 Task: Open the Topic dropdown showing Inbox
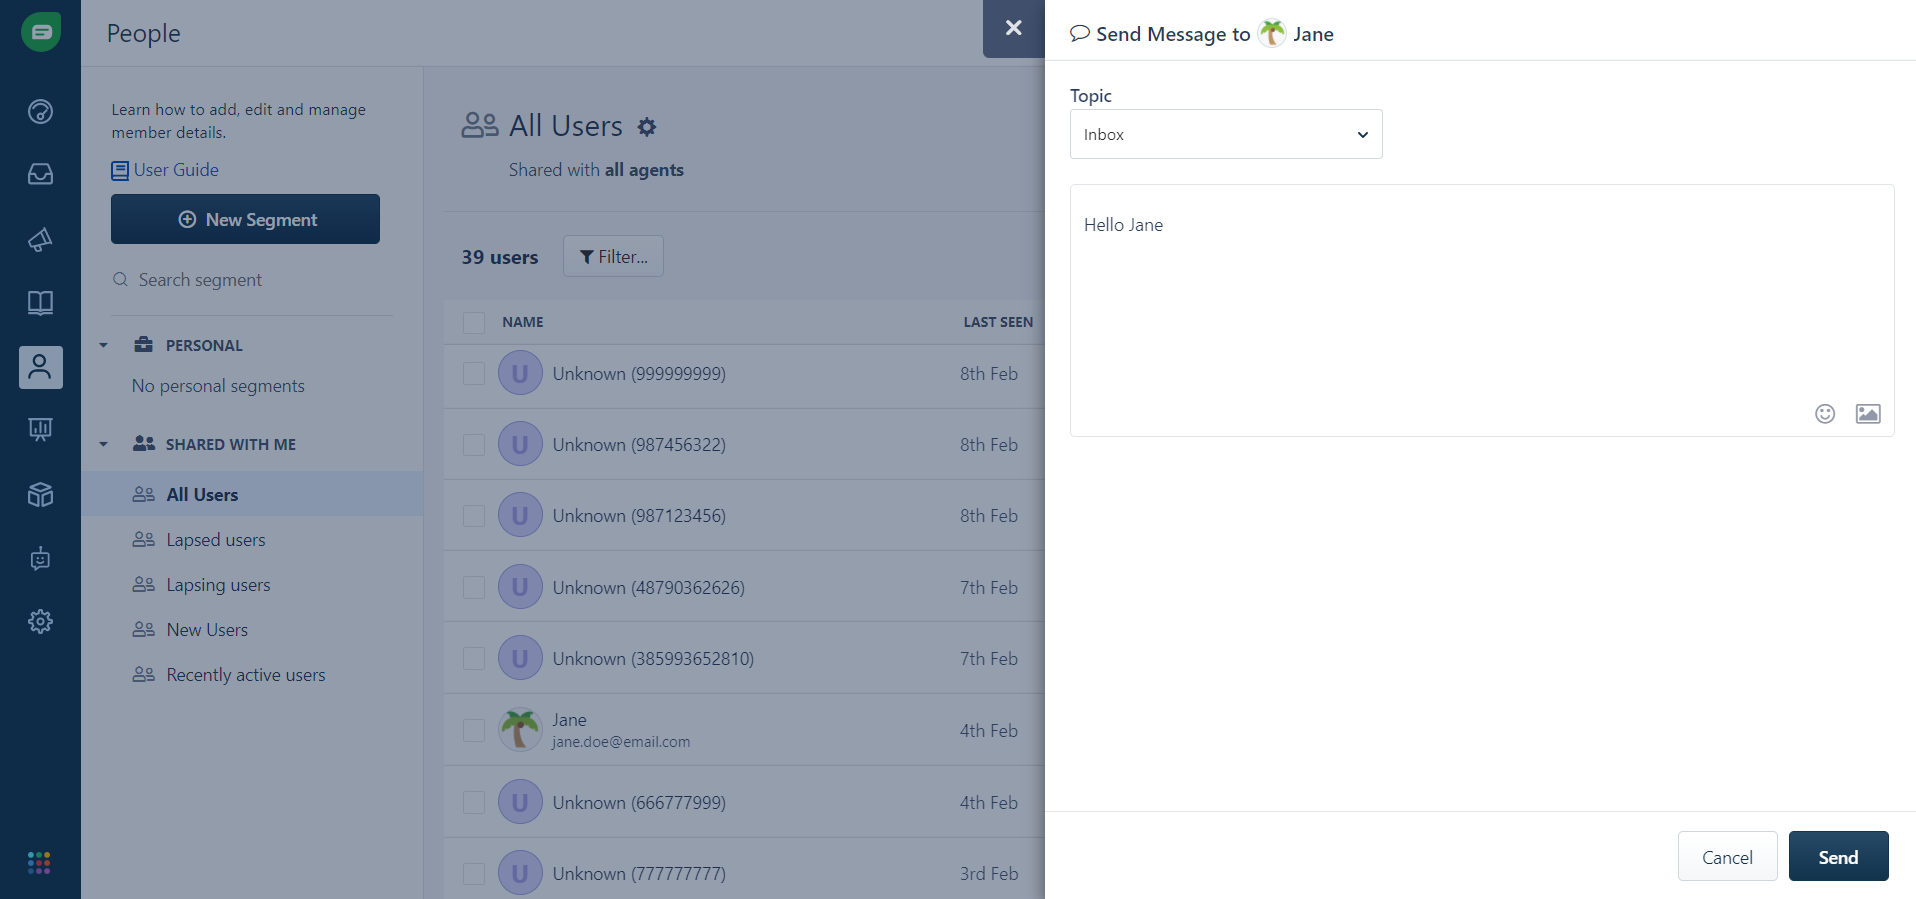click(x=1225, y=134)
